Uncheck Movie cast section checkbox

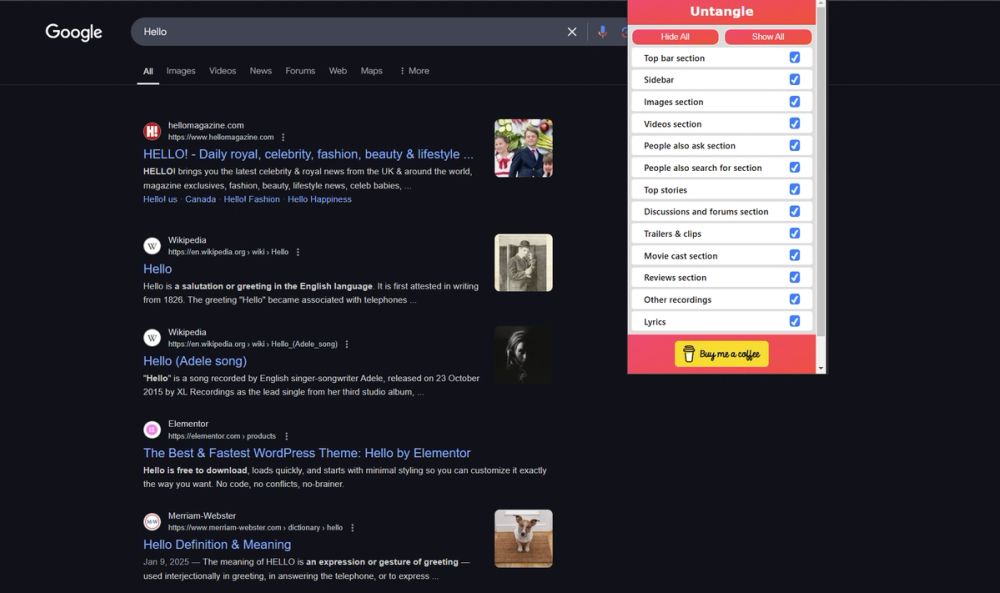tap(795, 255)
